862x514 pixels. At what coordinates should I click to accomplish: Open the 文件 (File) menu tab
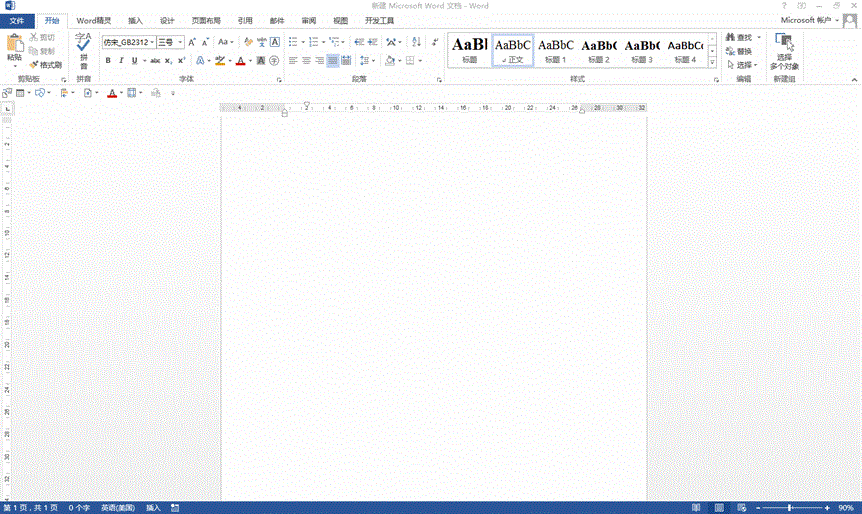point(17,20)
